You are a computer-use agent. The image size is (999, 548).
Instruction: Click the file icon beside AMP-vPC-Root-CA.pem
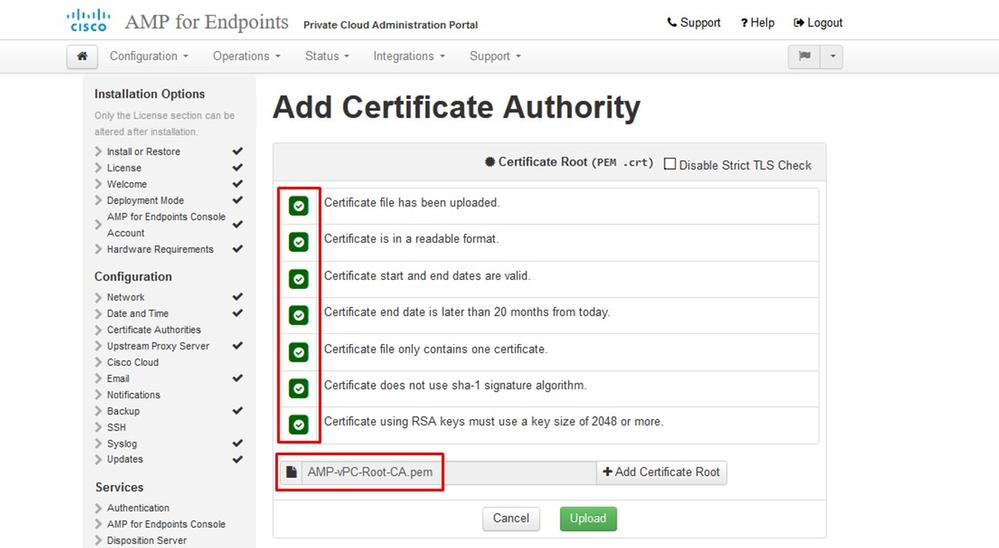tap(291, 472)
